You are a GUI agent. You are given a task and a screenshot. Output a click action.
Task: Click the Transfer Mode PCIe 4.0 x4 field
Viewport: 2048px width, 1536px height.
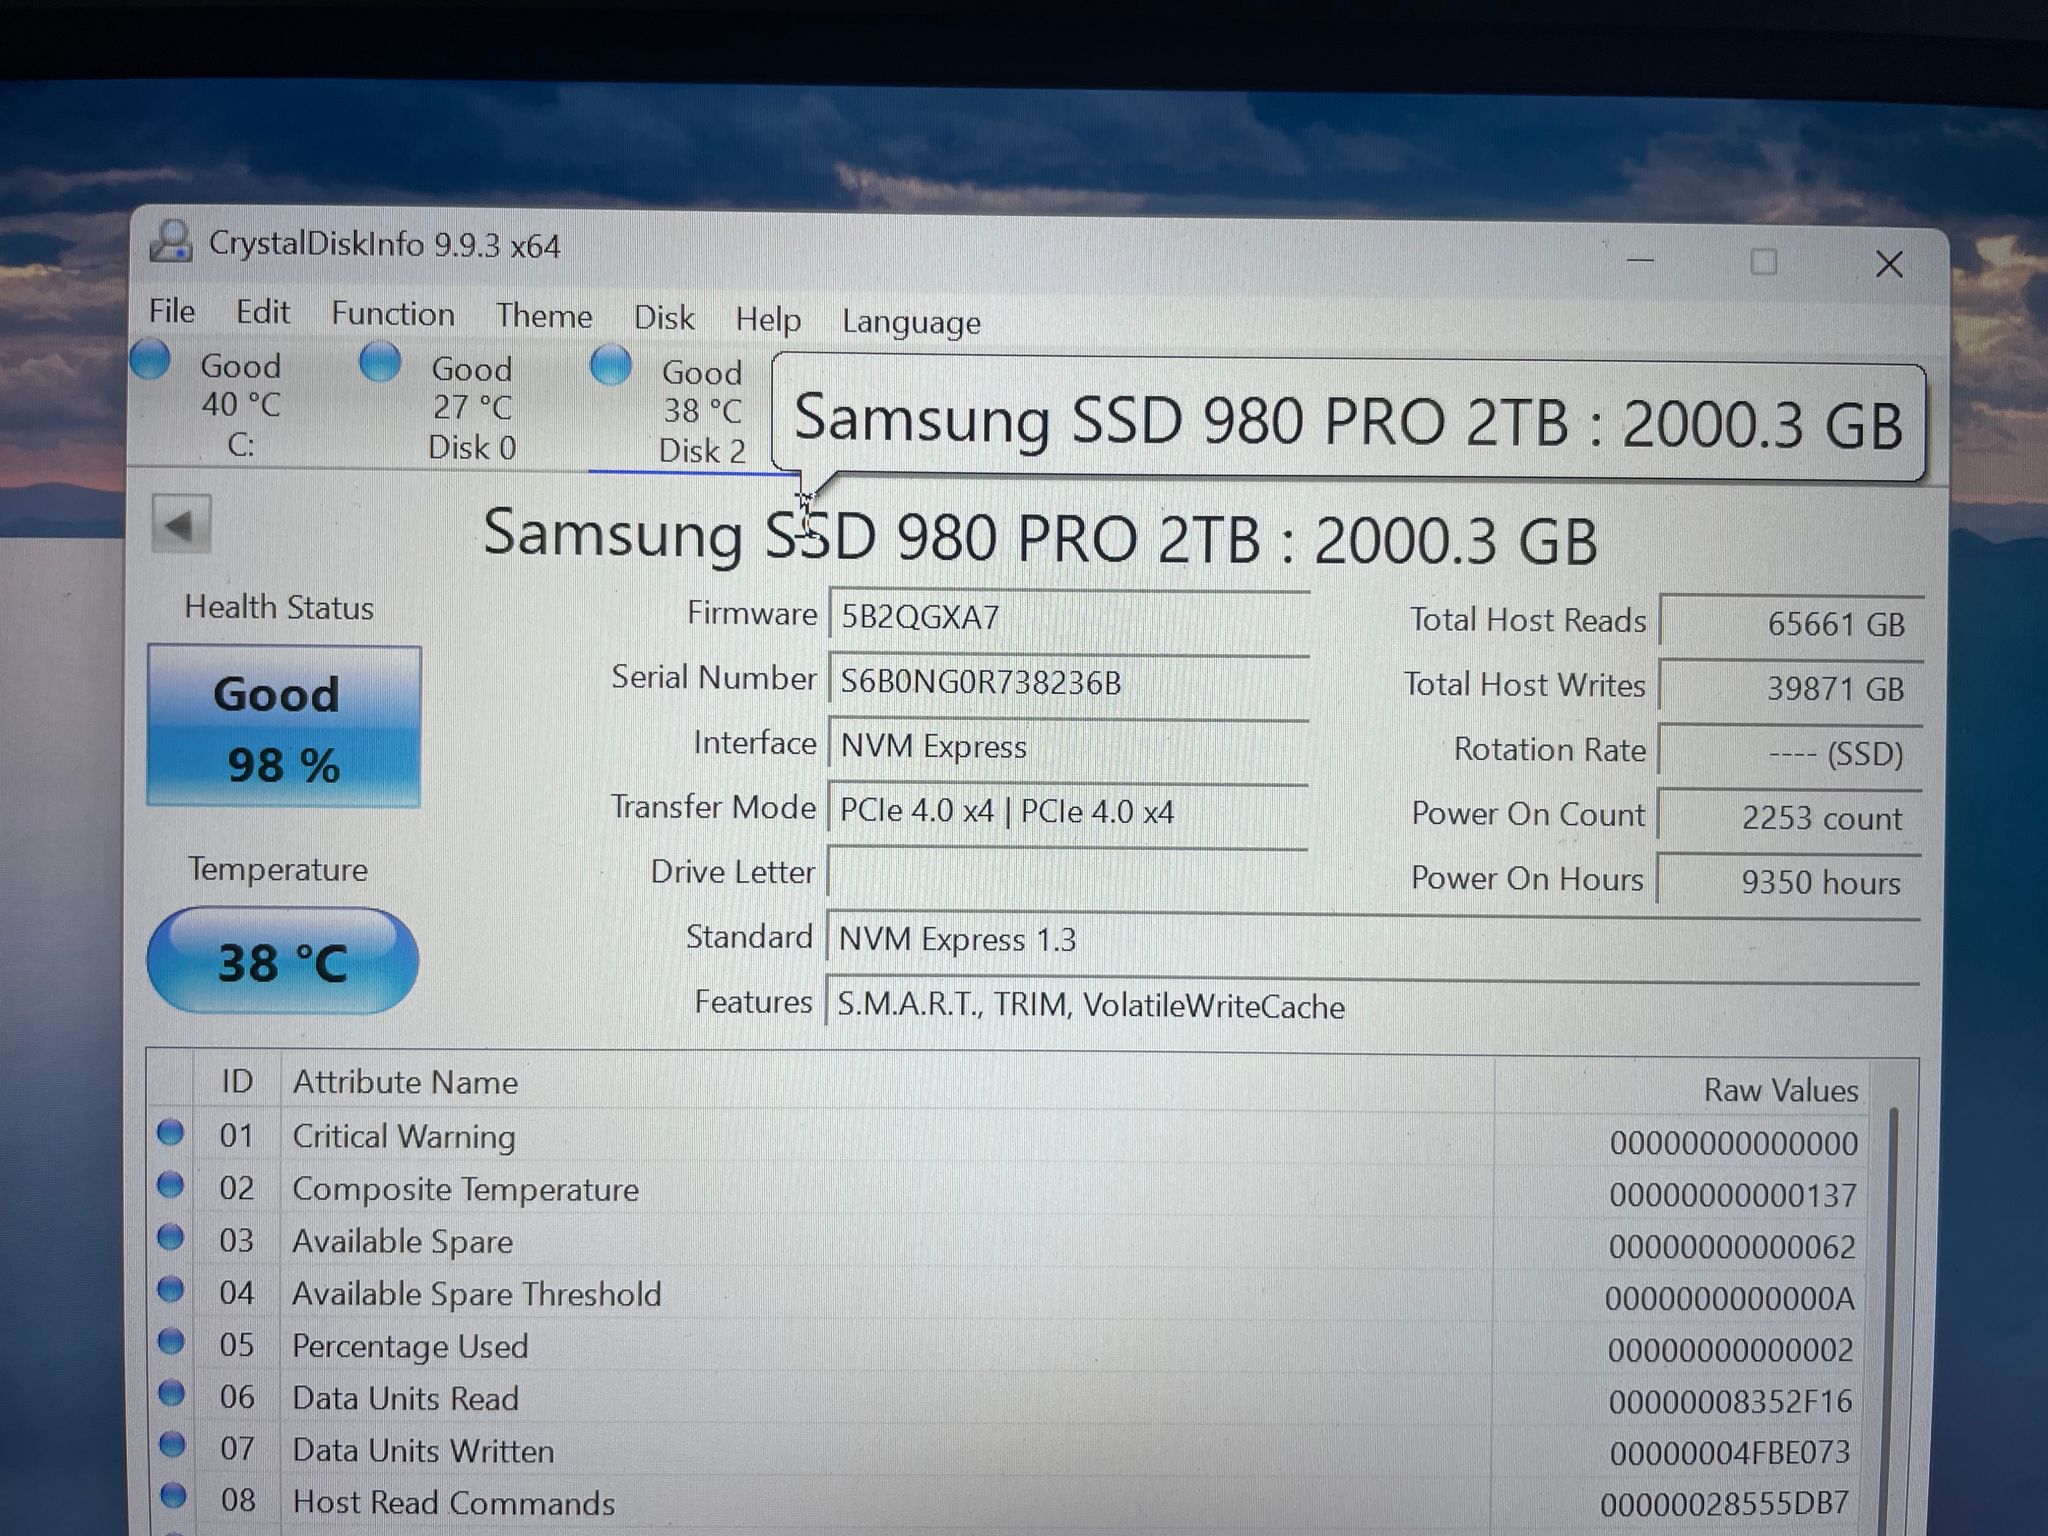click(x=1068, y=810)
